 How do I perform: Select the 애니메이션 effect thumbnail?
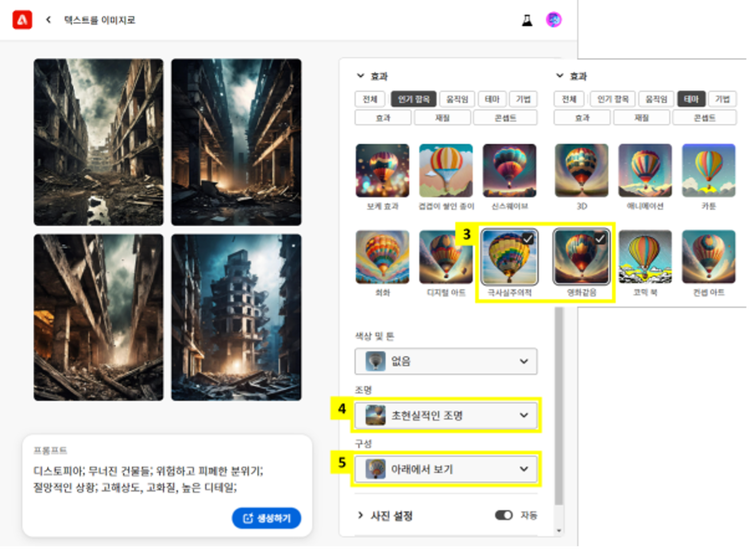[645, 171]
